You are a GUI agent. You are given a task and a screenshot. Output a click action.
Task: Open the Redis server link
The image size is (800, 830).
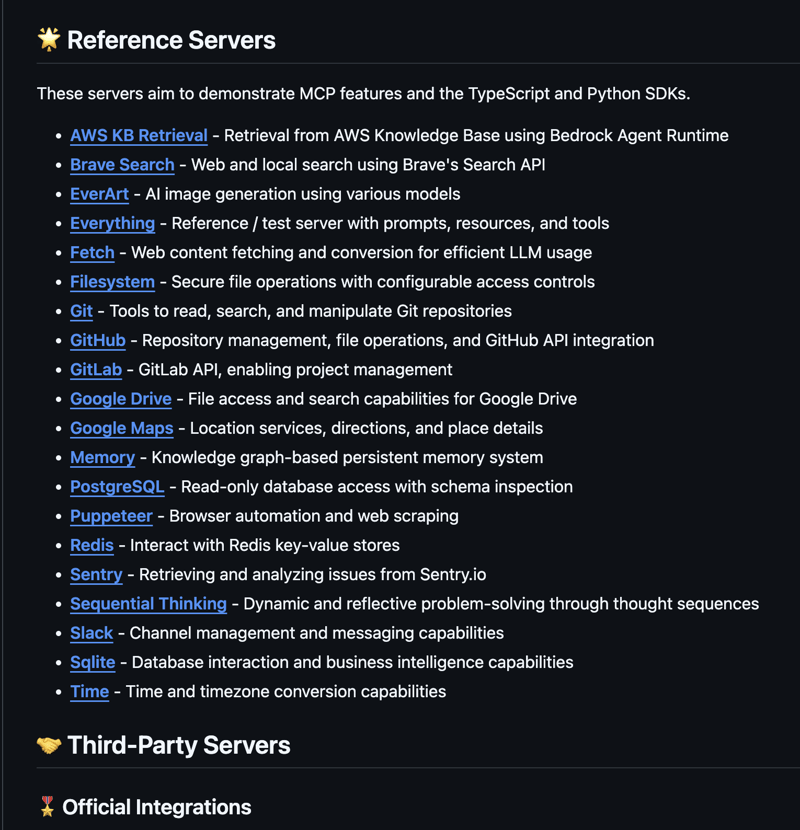pos(92,545)
